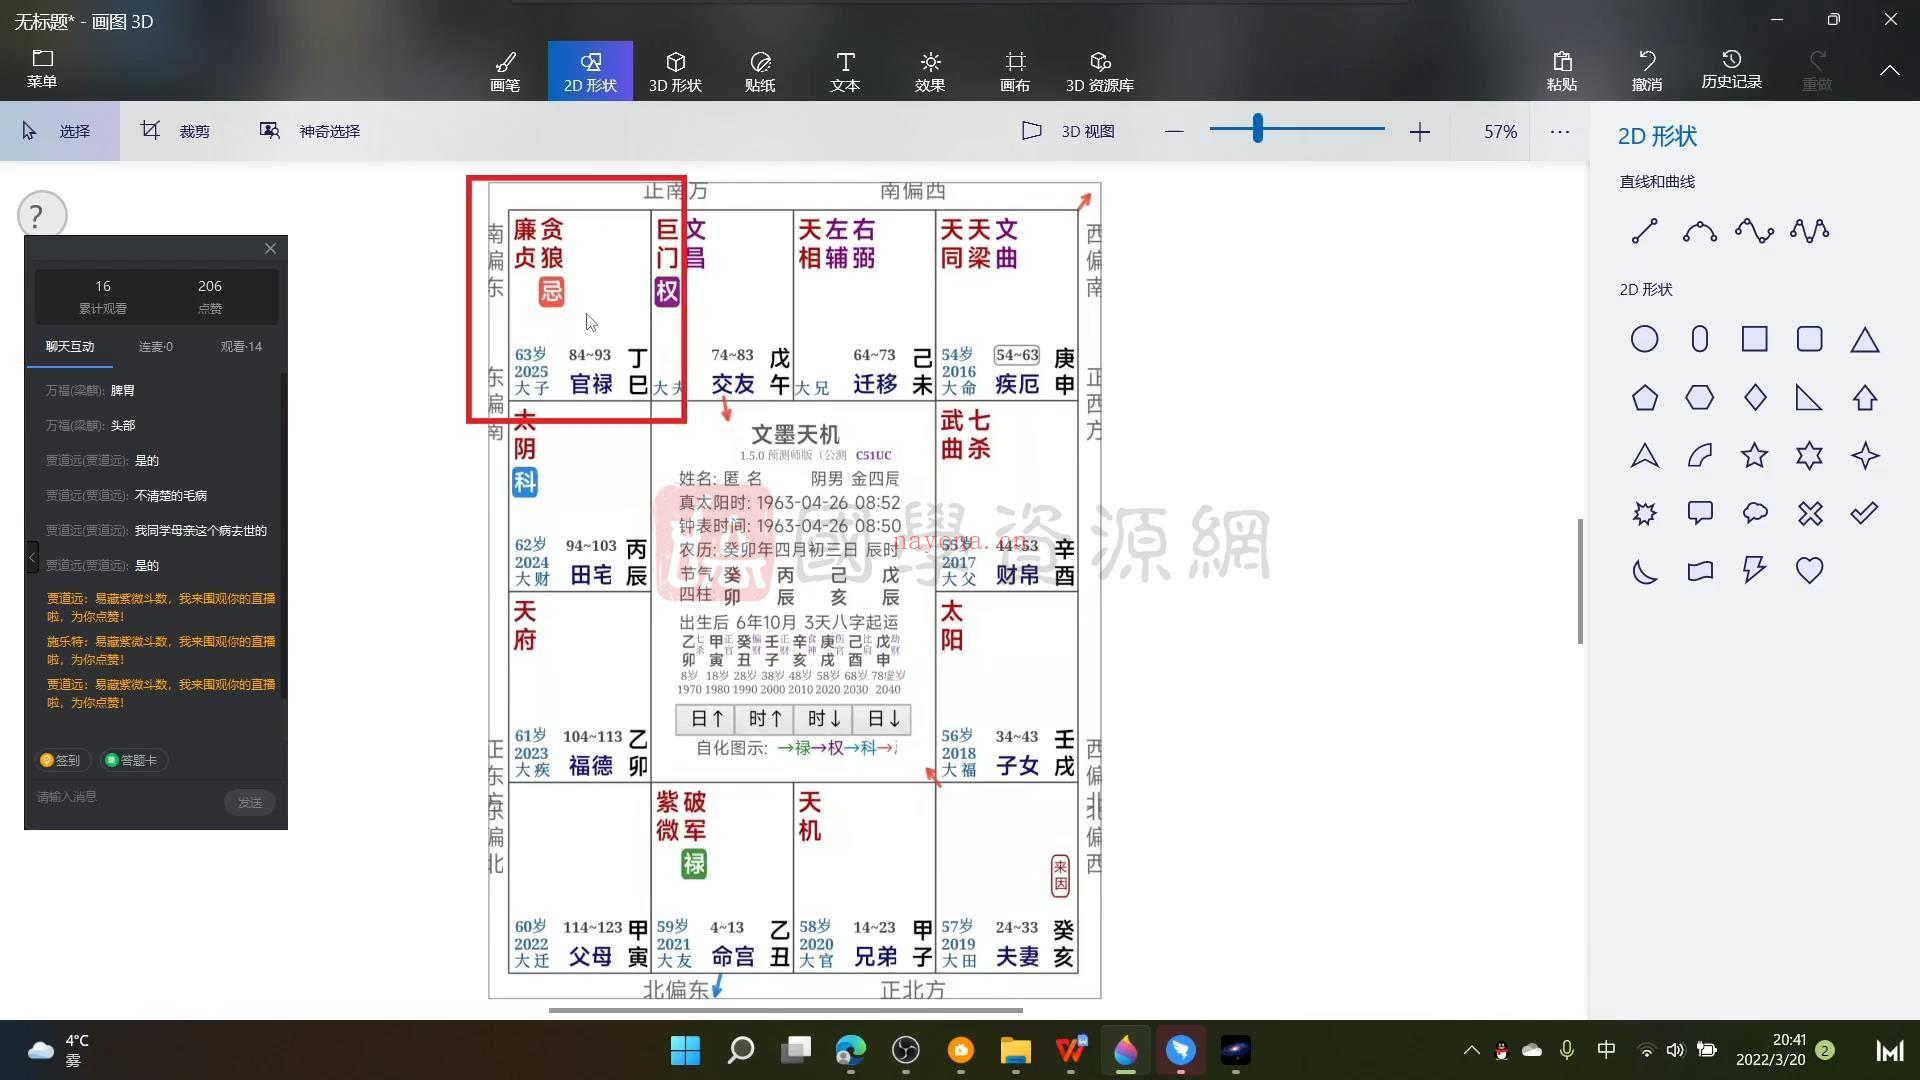Image resolution: width=1920 pixels, height=1080 pixels.
Task: Click the 文本 text tool icon
Action: pos(845,70)
